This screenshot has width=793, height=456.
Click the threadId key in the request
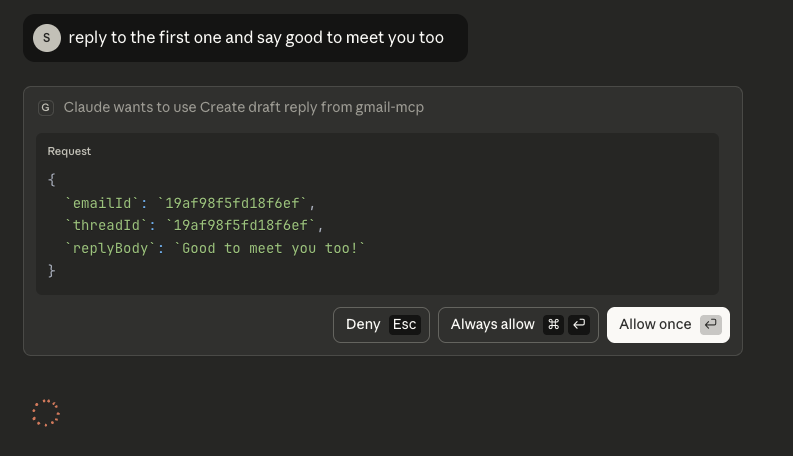pos(106,225)
